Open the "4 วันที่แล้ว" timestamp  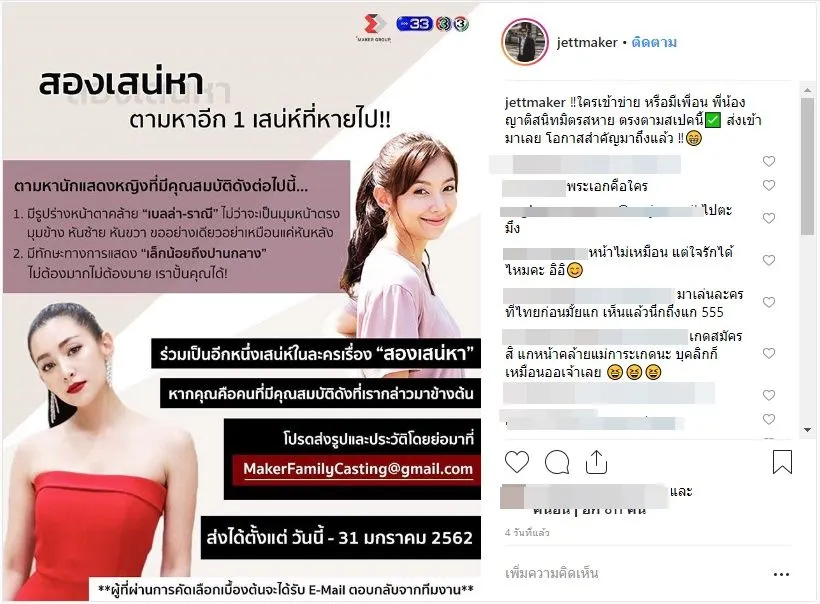pyautogui.click(x=527, y=532)
